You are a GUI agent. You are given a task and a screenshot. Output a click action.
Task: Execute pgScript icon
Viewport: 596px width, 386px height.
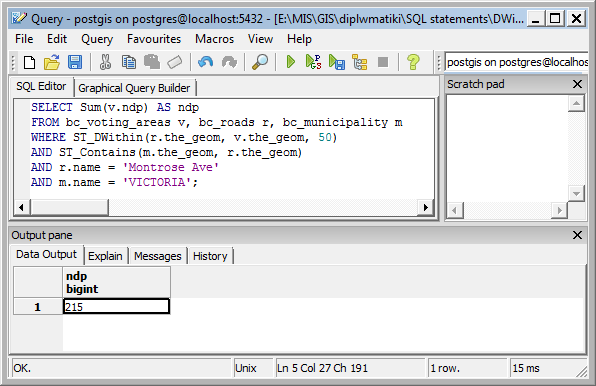tap(314, 62)
